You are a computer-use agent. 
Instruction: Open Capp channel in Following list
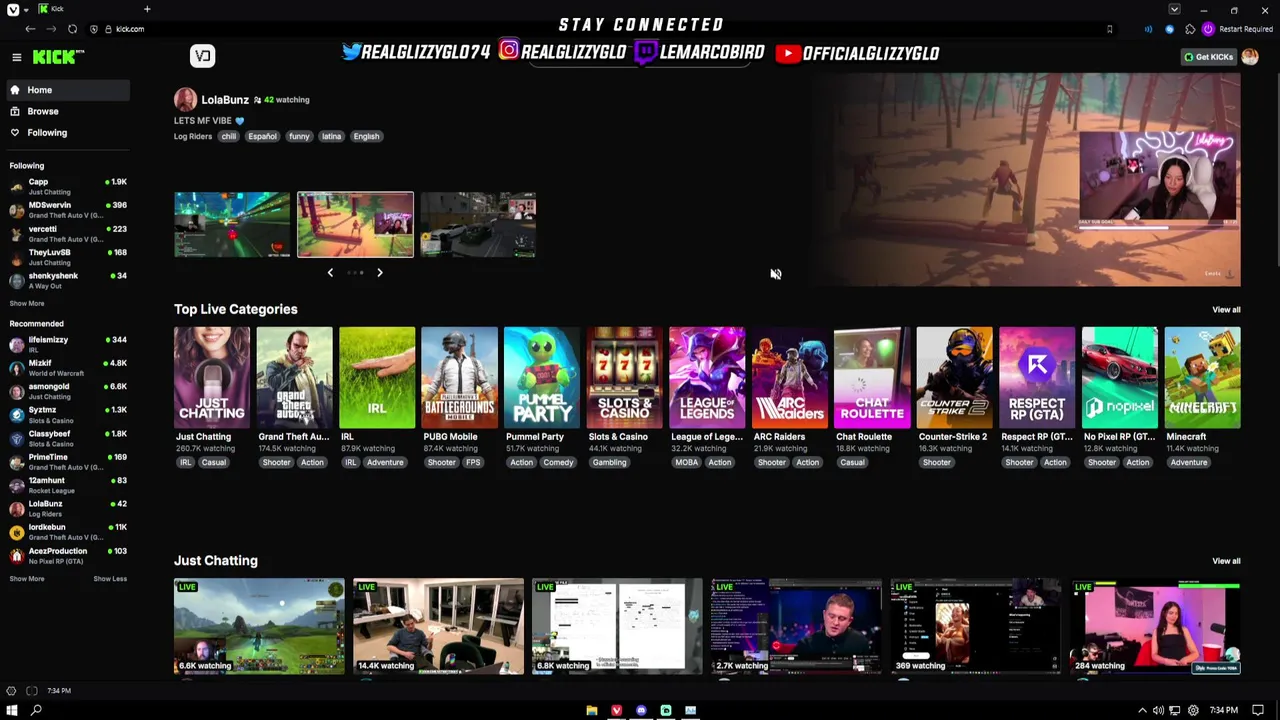pos(68,186)
